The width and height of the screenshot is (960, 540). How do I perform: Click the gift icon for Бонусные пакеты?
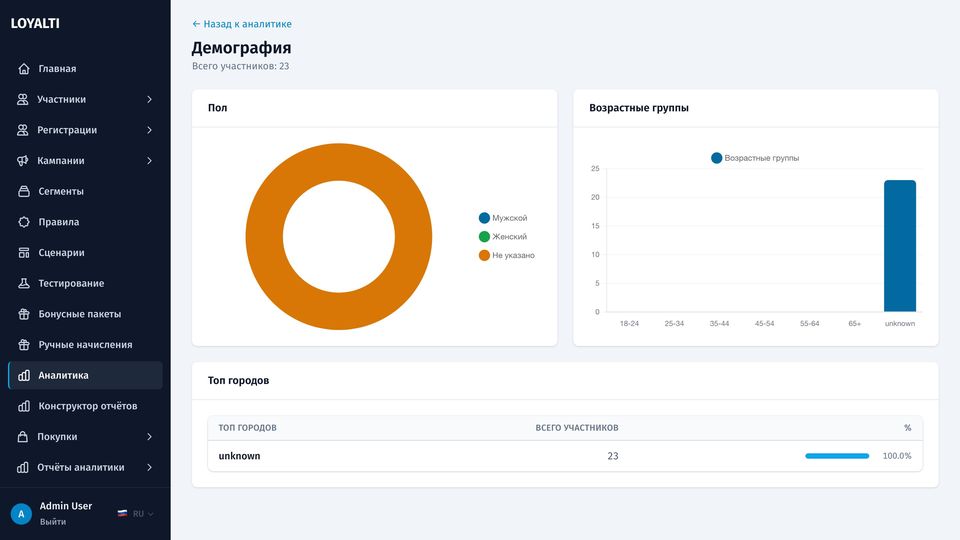point(24,313)
